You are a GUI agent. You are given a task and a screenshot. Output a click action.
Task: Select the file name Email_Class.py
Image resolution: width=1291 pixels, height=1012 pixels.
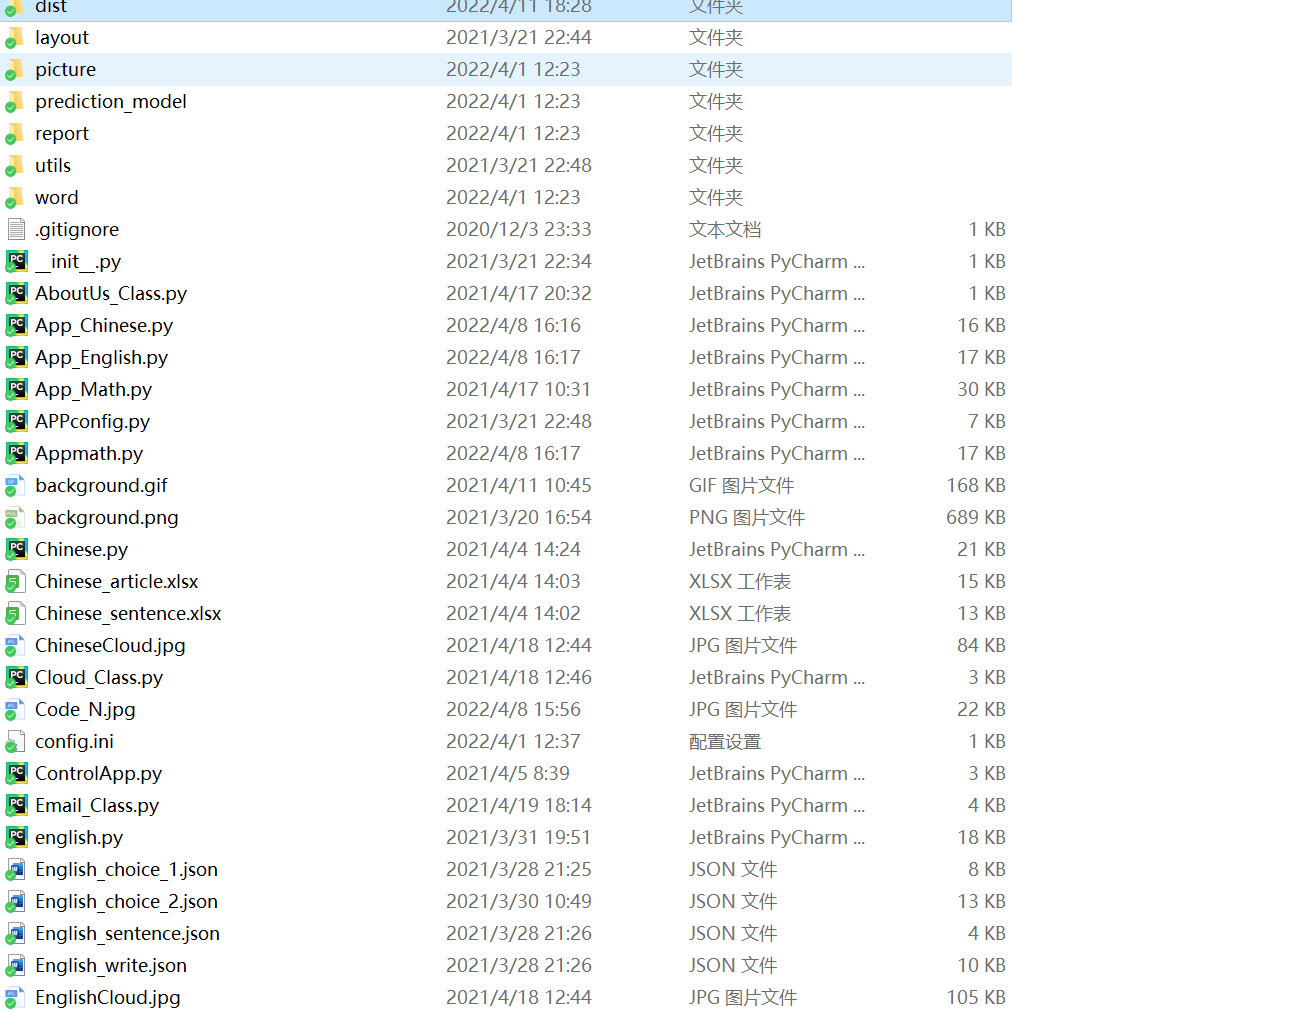(x=97, y=806)
